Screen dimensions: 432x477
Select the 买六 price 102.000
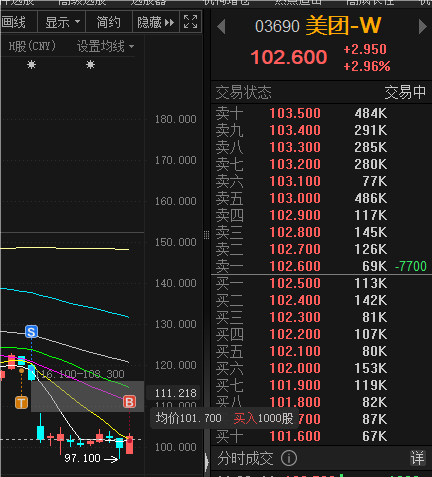pos(295,368)
